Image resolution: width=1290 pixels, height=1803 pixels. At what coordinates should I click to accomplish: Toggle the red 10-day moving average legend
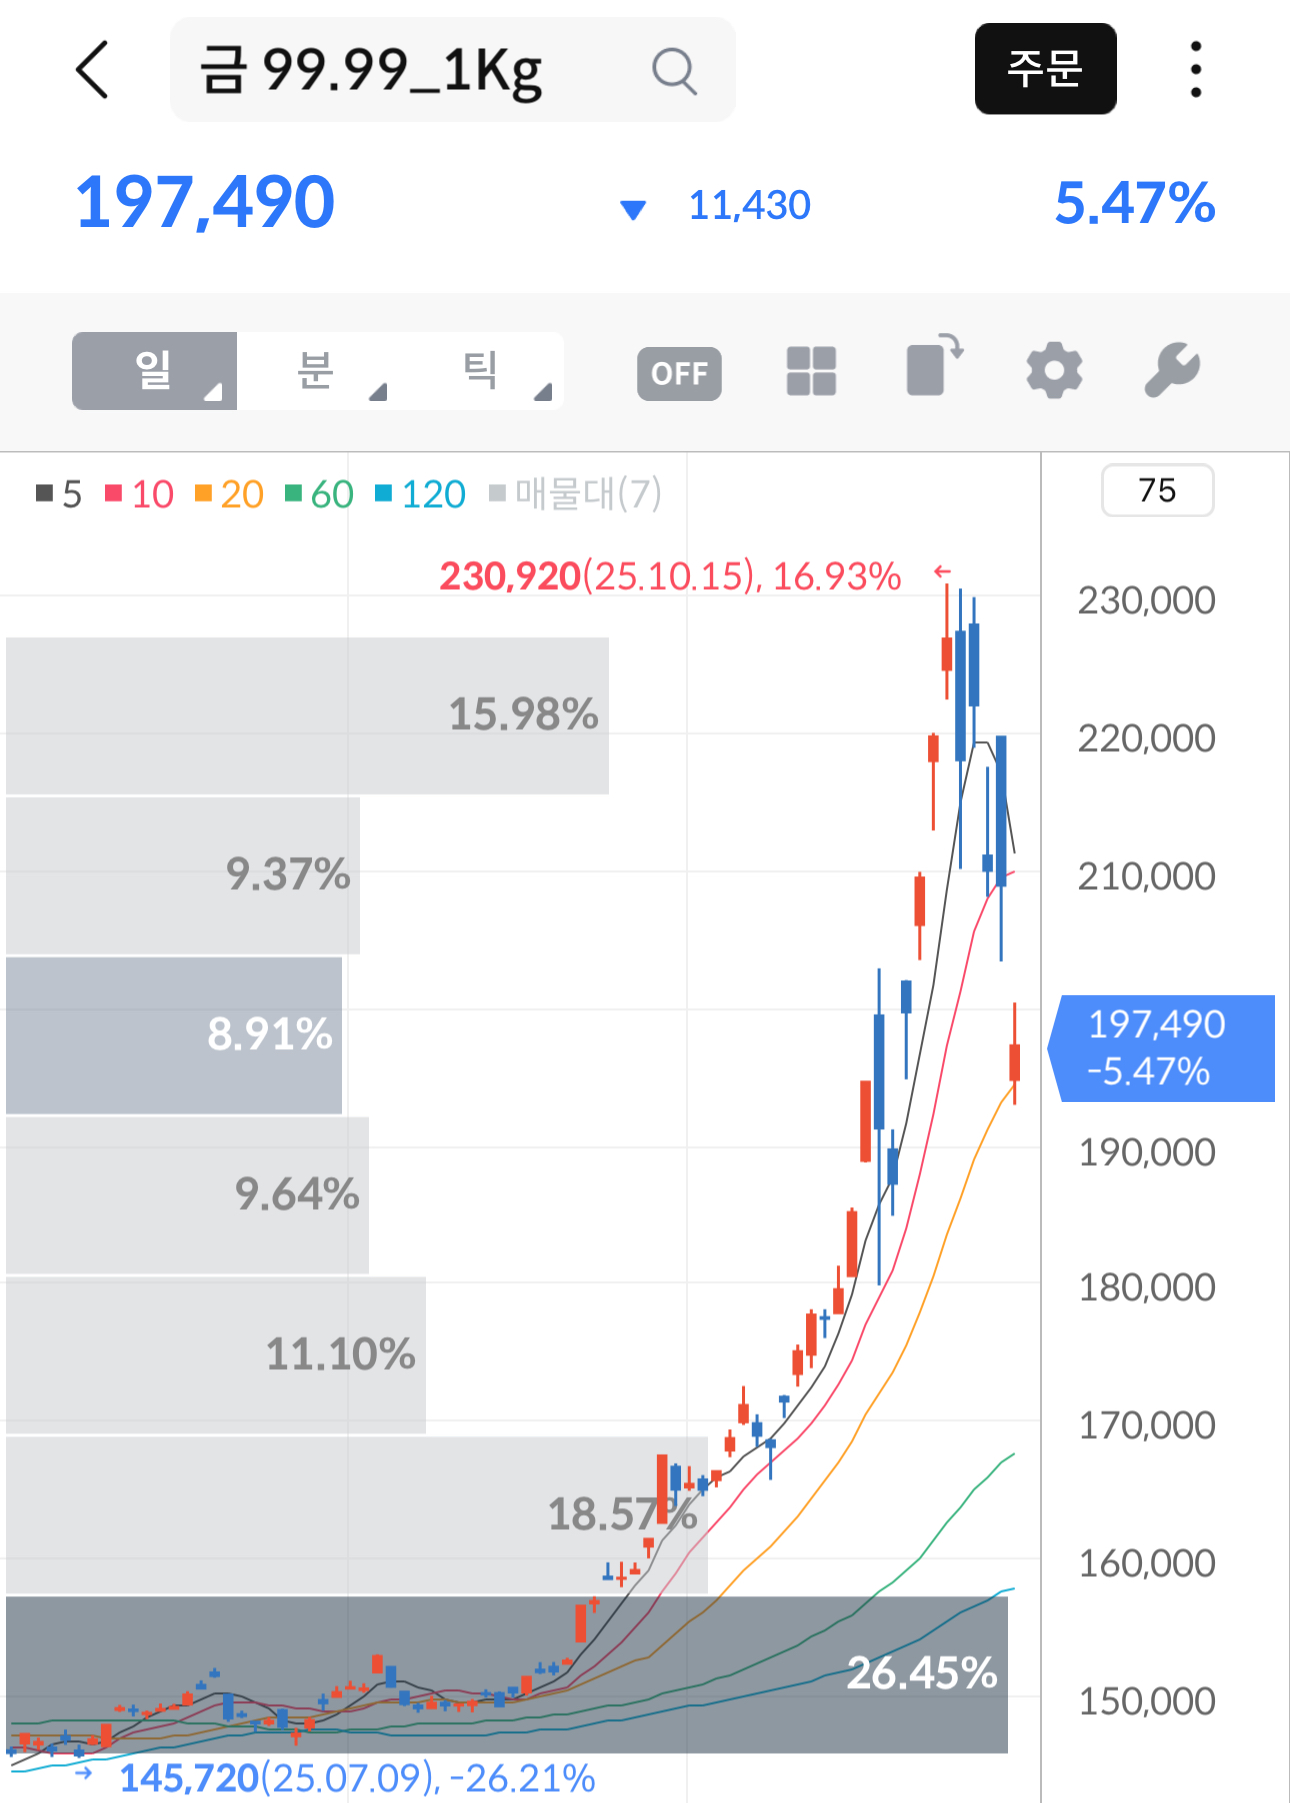[x=140, y=494]
